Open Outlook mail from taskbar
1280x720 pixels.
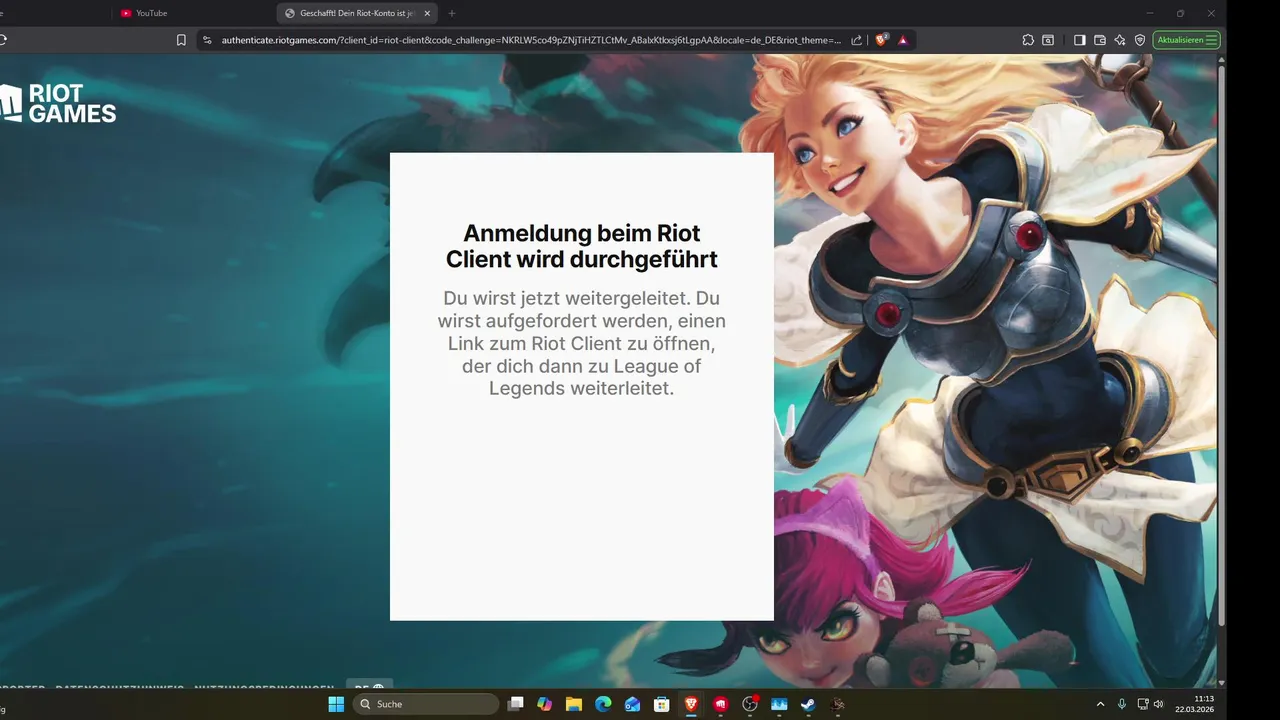coord(632,704)
